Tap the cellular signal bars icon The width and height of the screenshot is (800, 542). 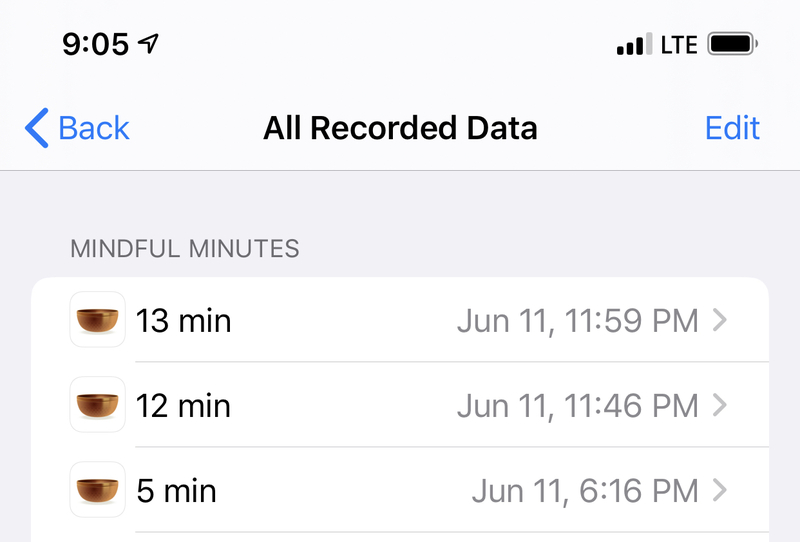(x=634, y=44)
